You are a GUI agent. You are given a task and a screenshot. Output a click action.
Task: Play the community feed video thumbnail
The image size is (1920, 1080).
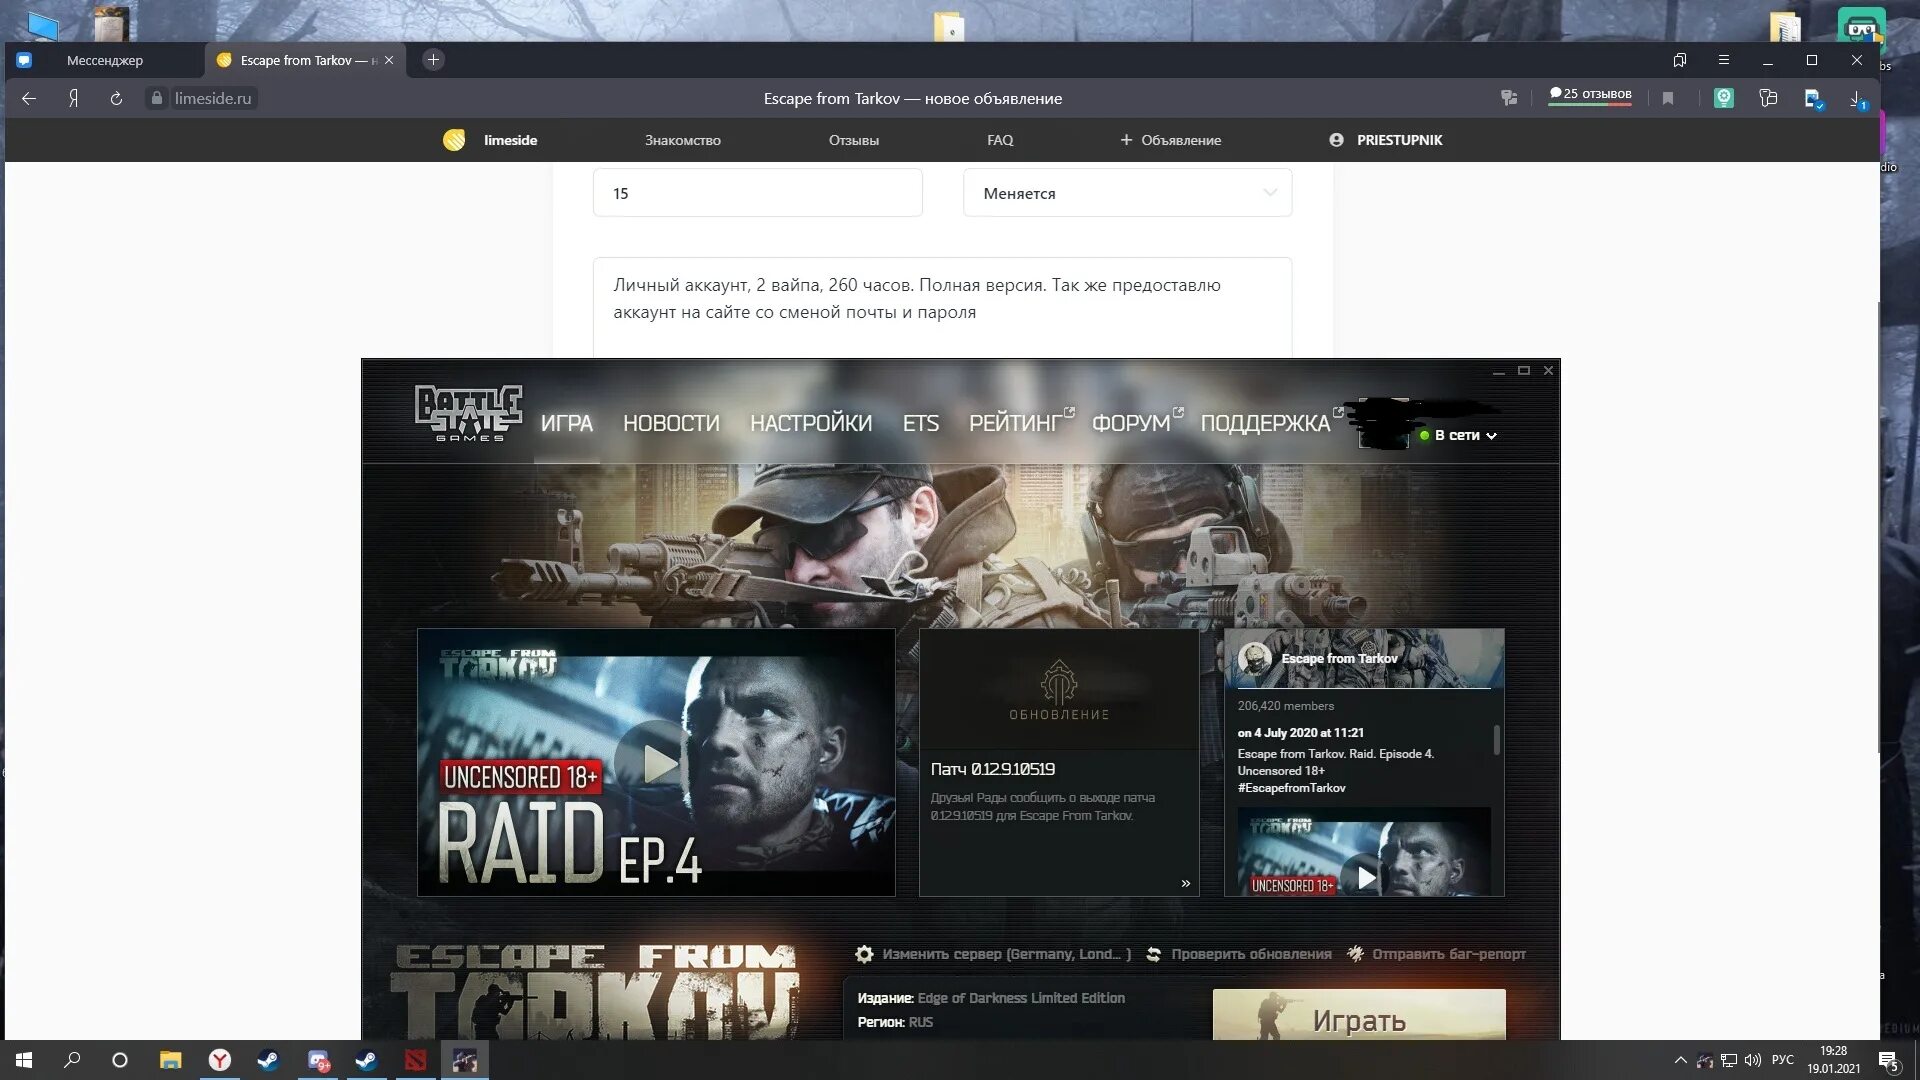tap(1364, 853)
